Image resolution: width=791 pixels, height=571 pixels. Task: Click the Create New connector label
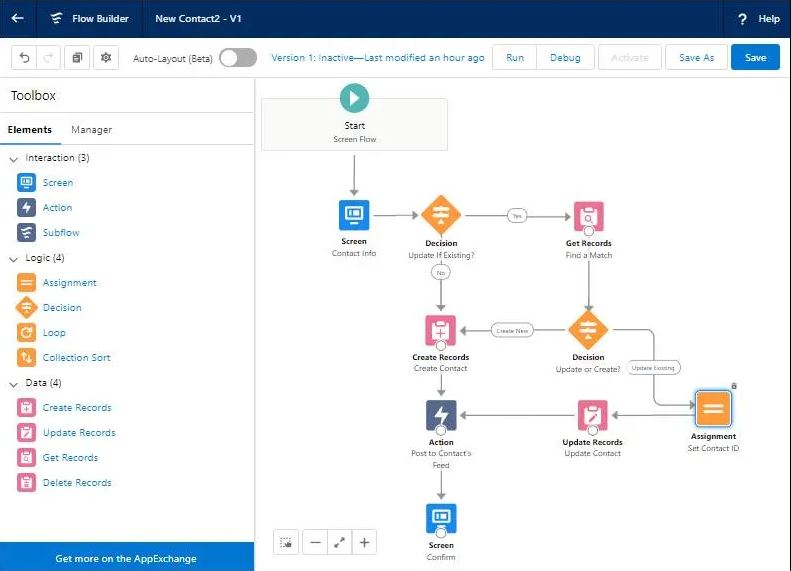click(x=512, y=331)
